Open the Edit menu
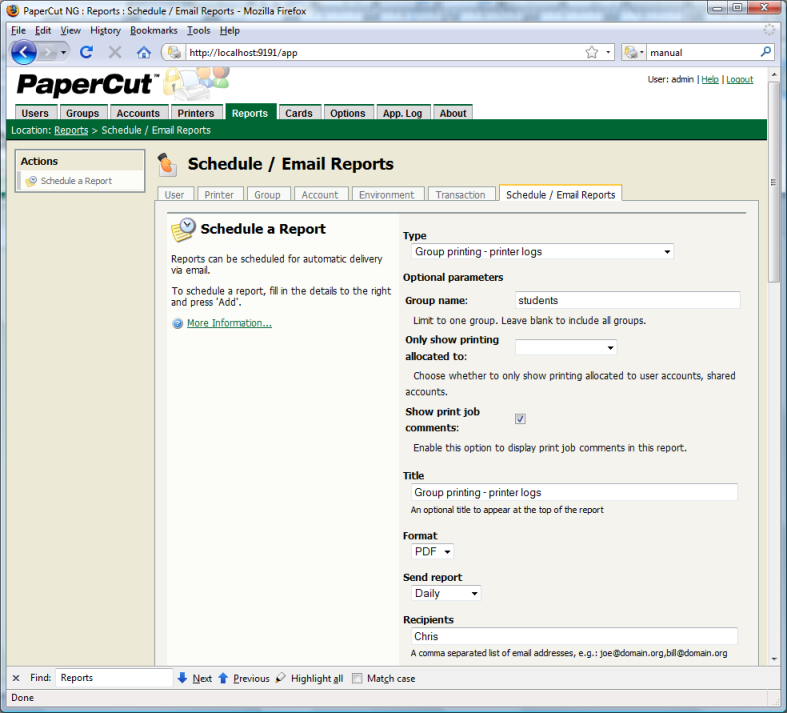The width and height of the screenshot is (787, 713). (x=43, y=31)
